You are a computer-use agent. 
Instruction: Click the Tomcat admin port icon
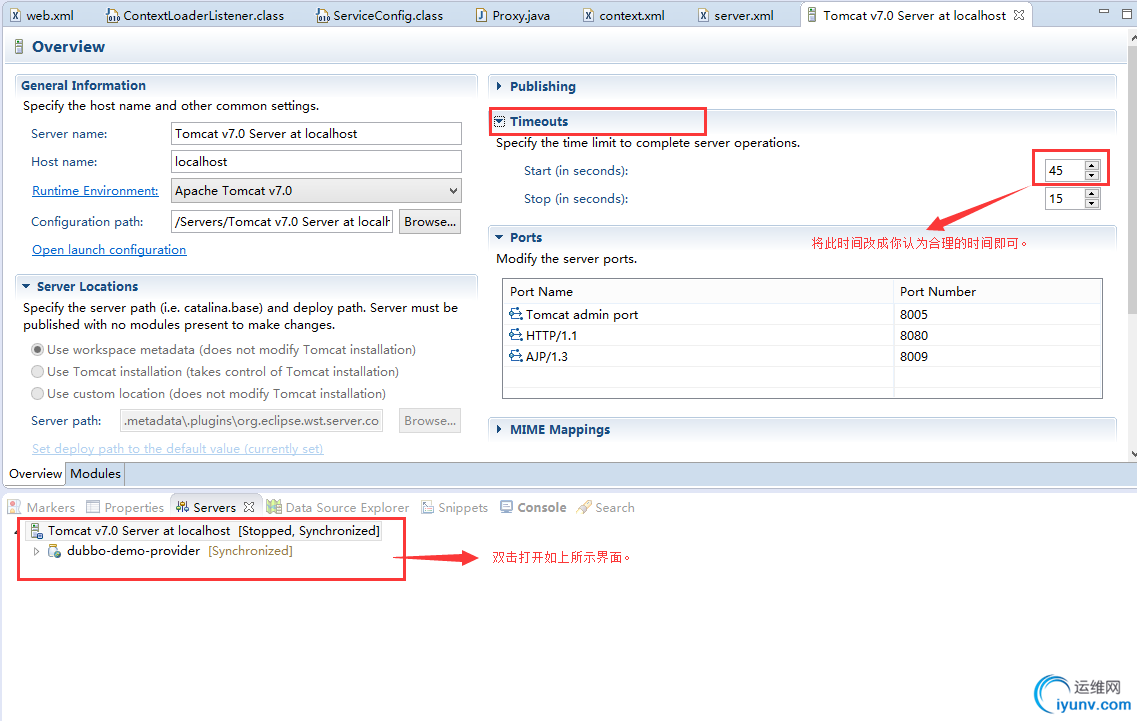pos(516,314)
